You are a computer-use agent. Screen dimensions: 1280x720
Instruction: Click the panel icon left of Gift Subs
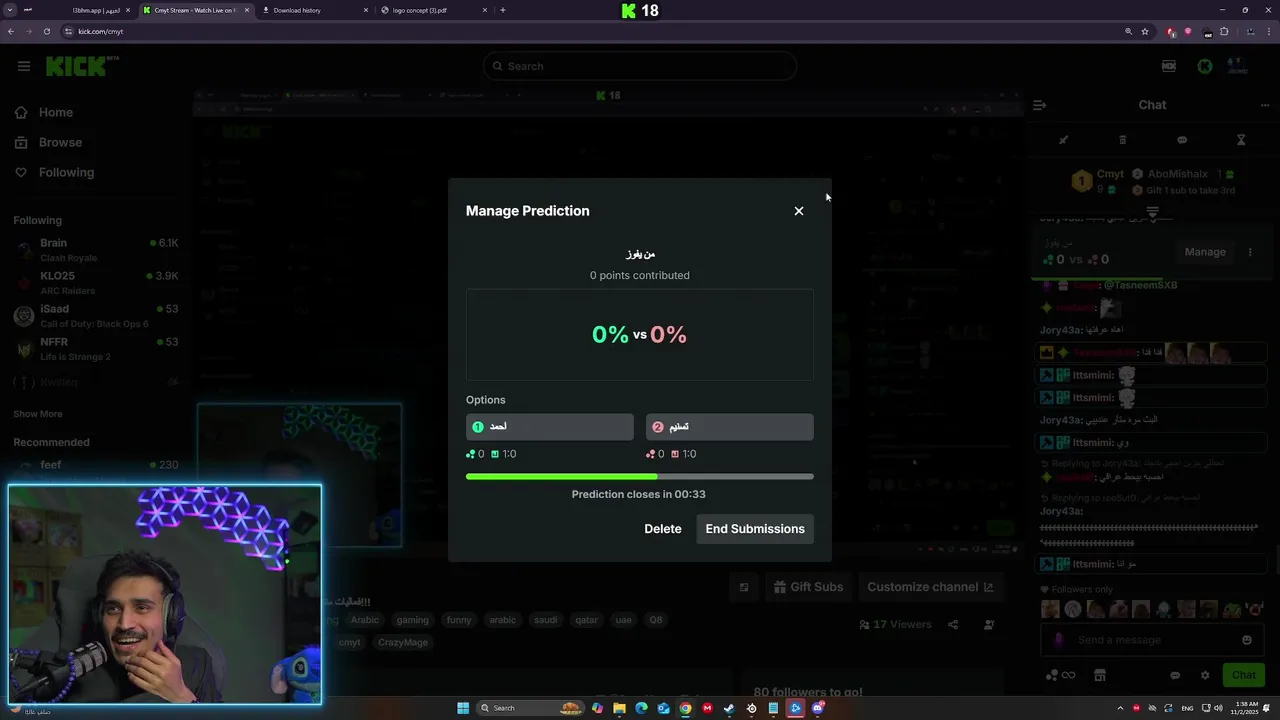[x=744, y=587]
